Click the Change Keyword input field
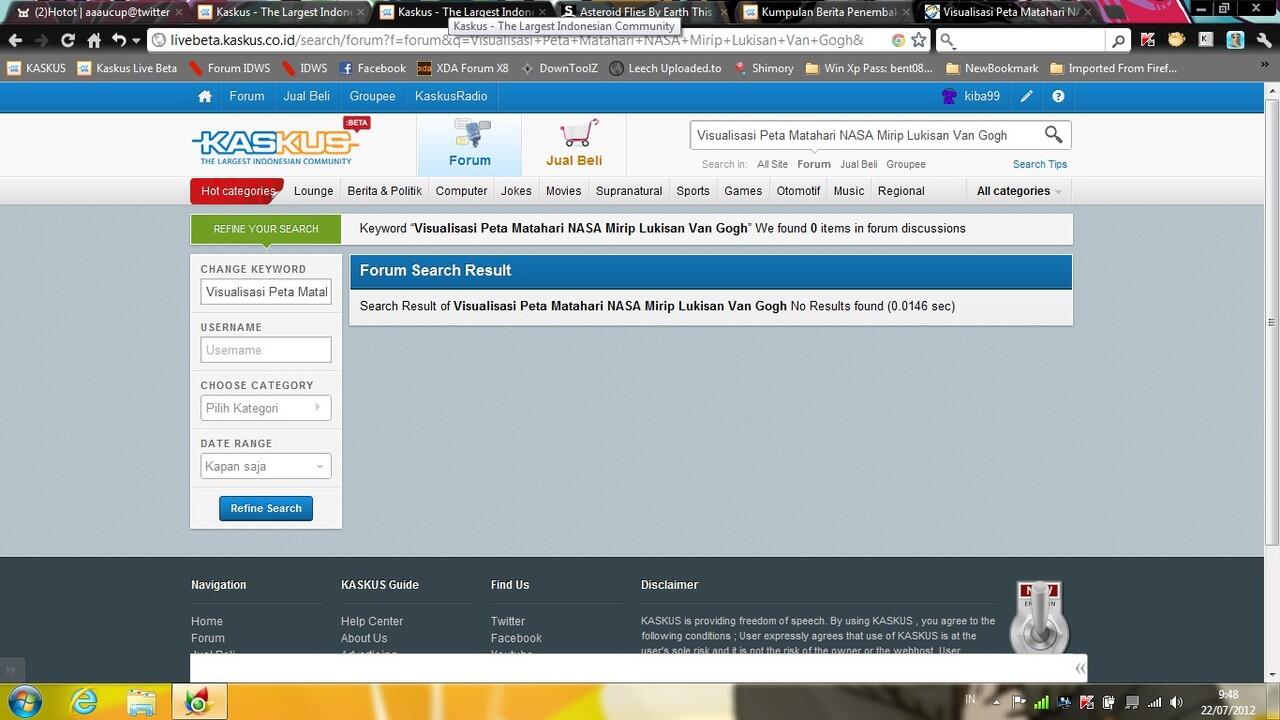1280x720 pixels. click(x=266, y=292)
